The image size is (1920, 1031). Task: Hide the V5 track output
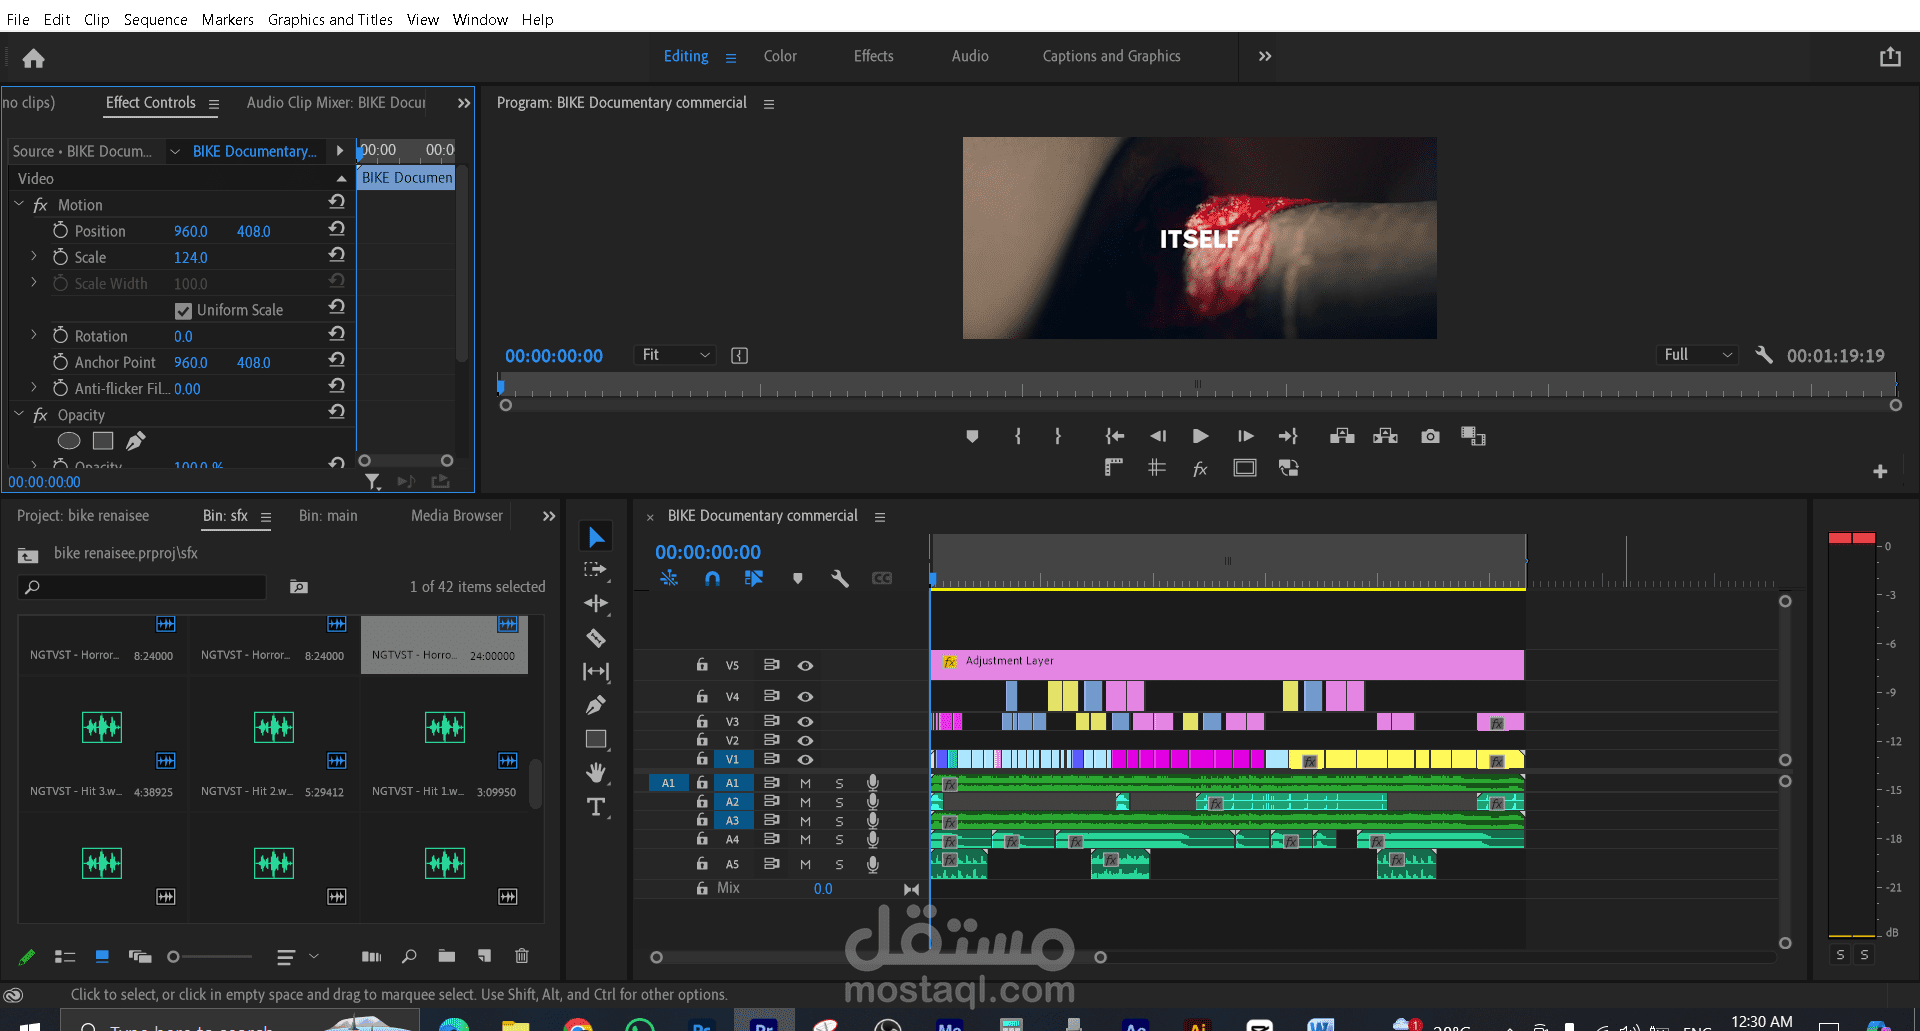(x=805, y=665)
